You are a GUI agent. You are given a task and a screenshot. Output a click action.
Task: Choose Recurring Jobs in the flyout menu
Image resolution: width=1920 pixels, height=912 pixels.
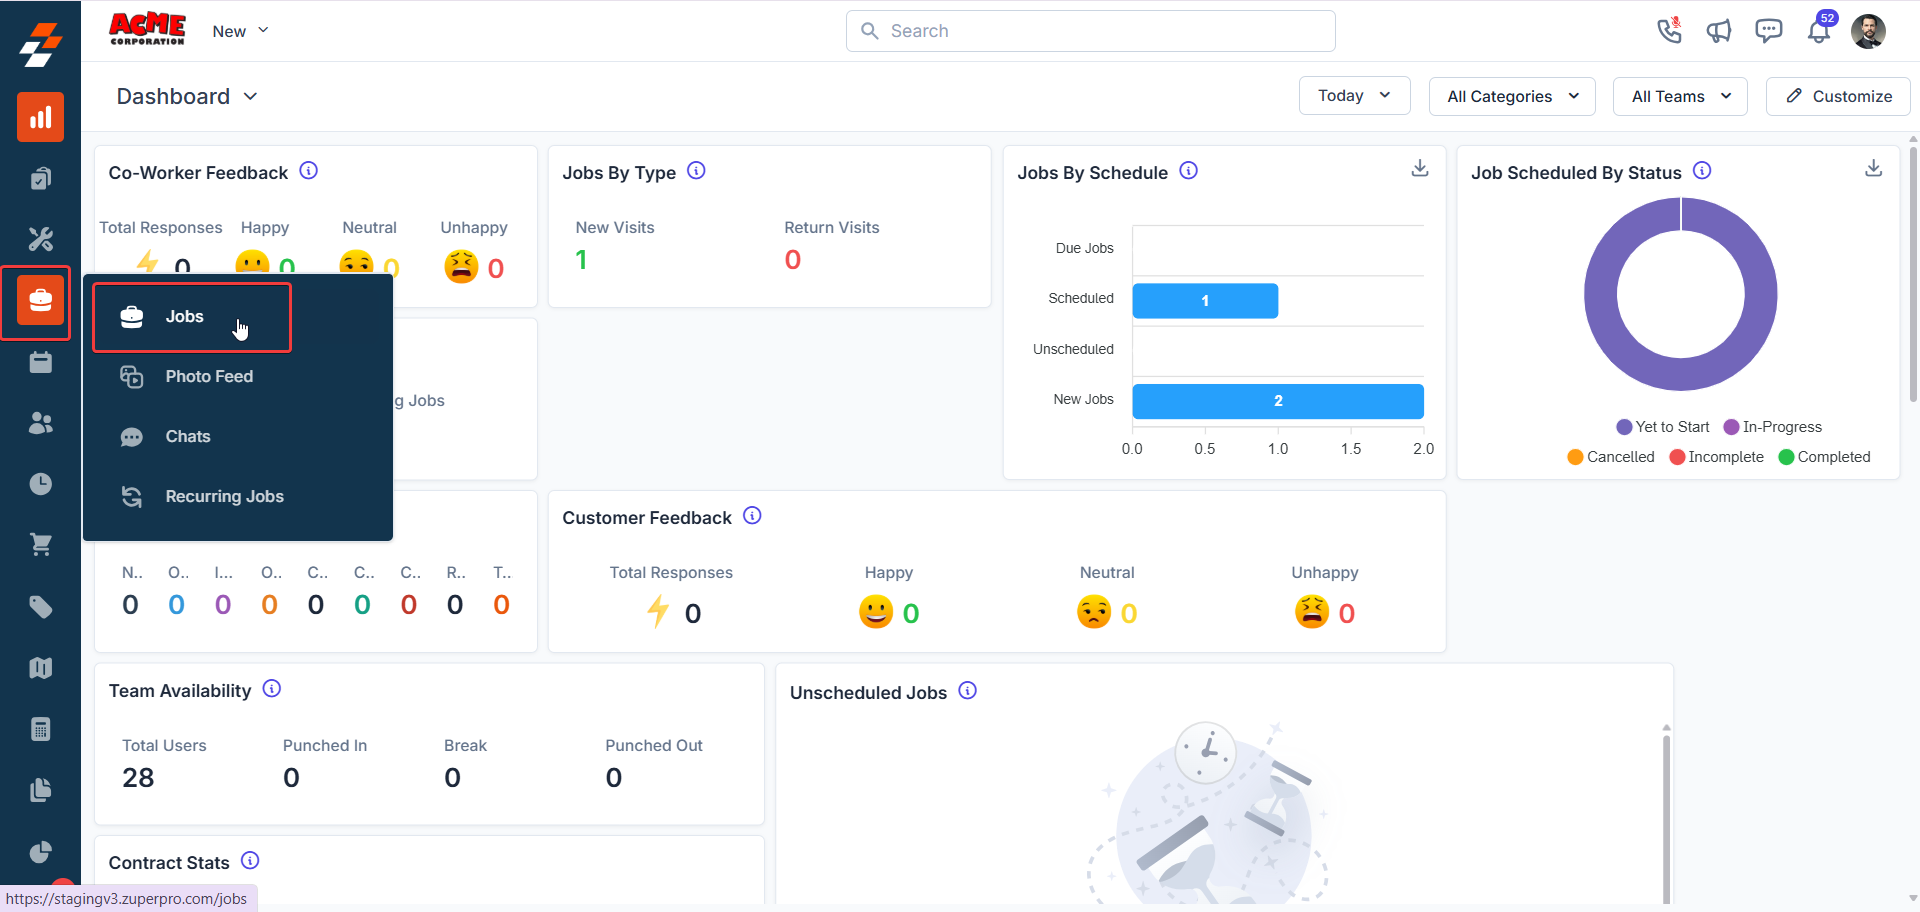(x=224, y=496)
